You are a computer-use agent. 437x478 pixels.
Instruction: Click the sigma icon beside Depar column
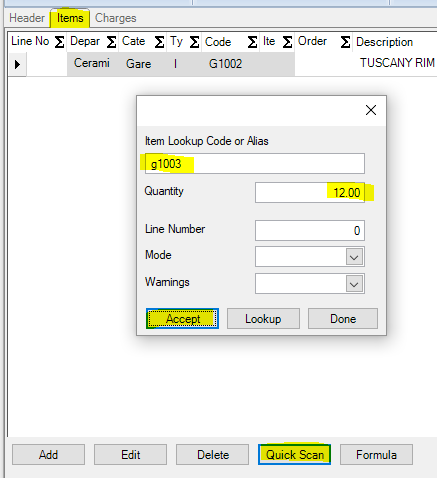click(x=111, y=42)
